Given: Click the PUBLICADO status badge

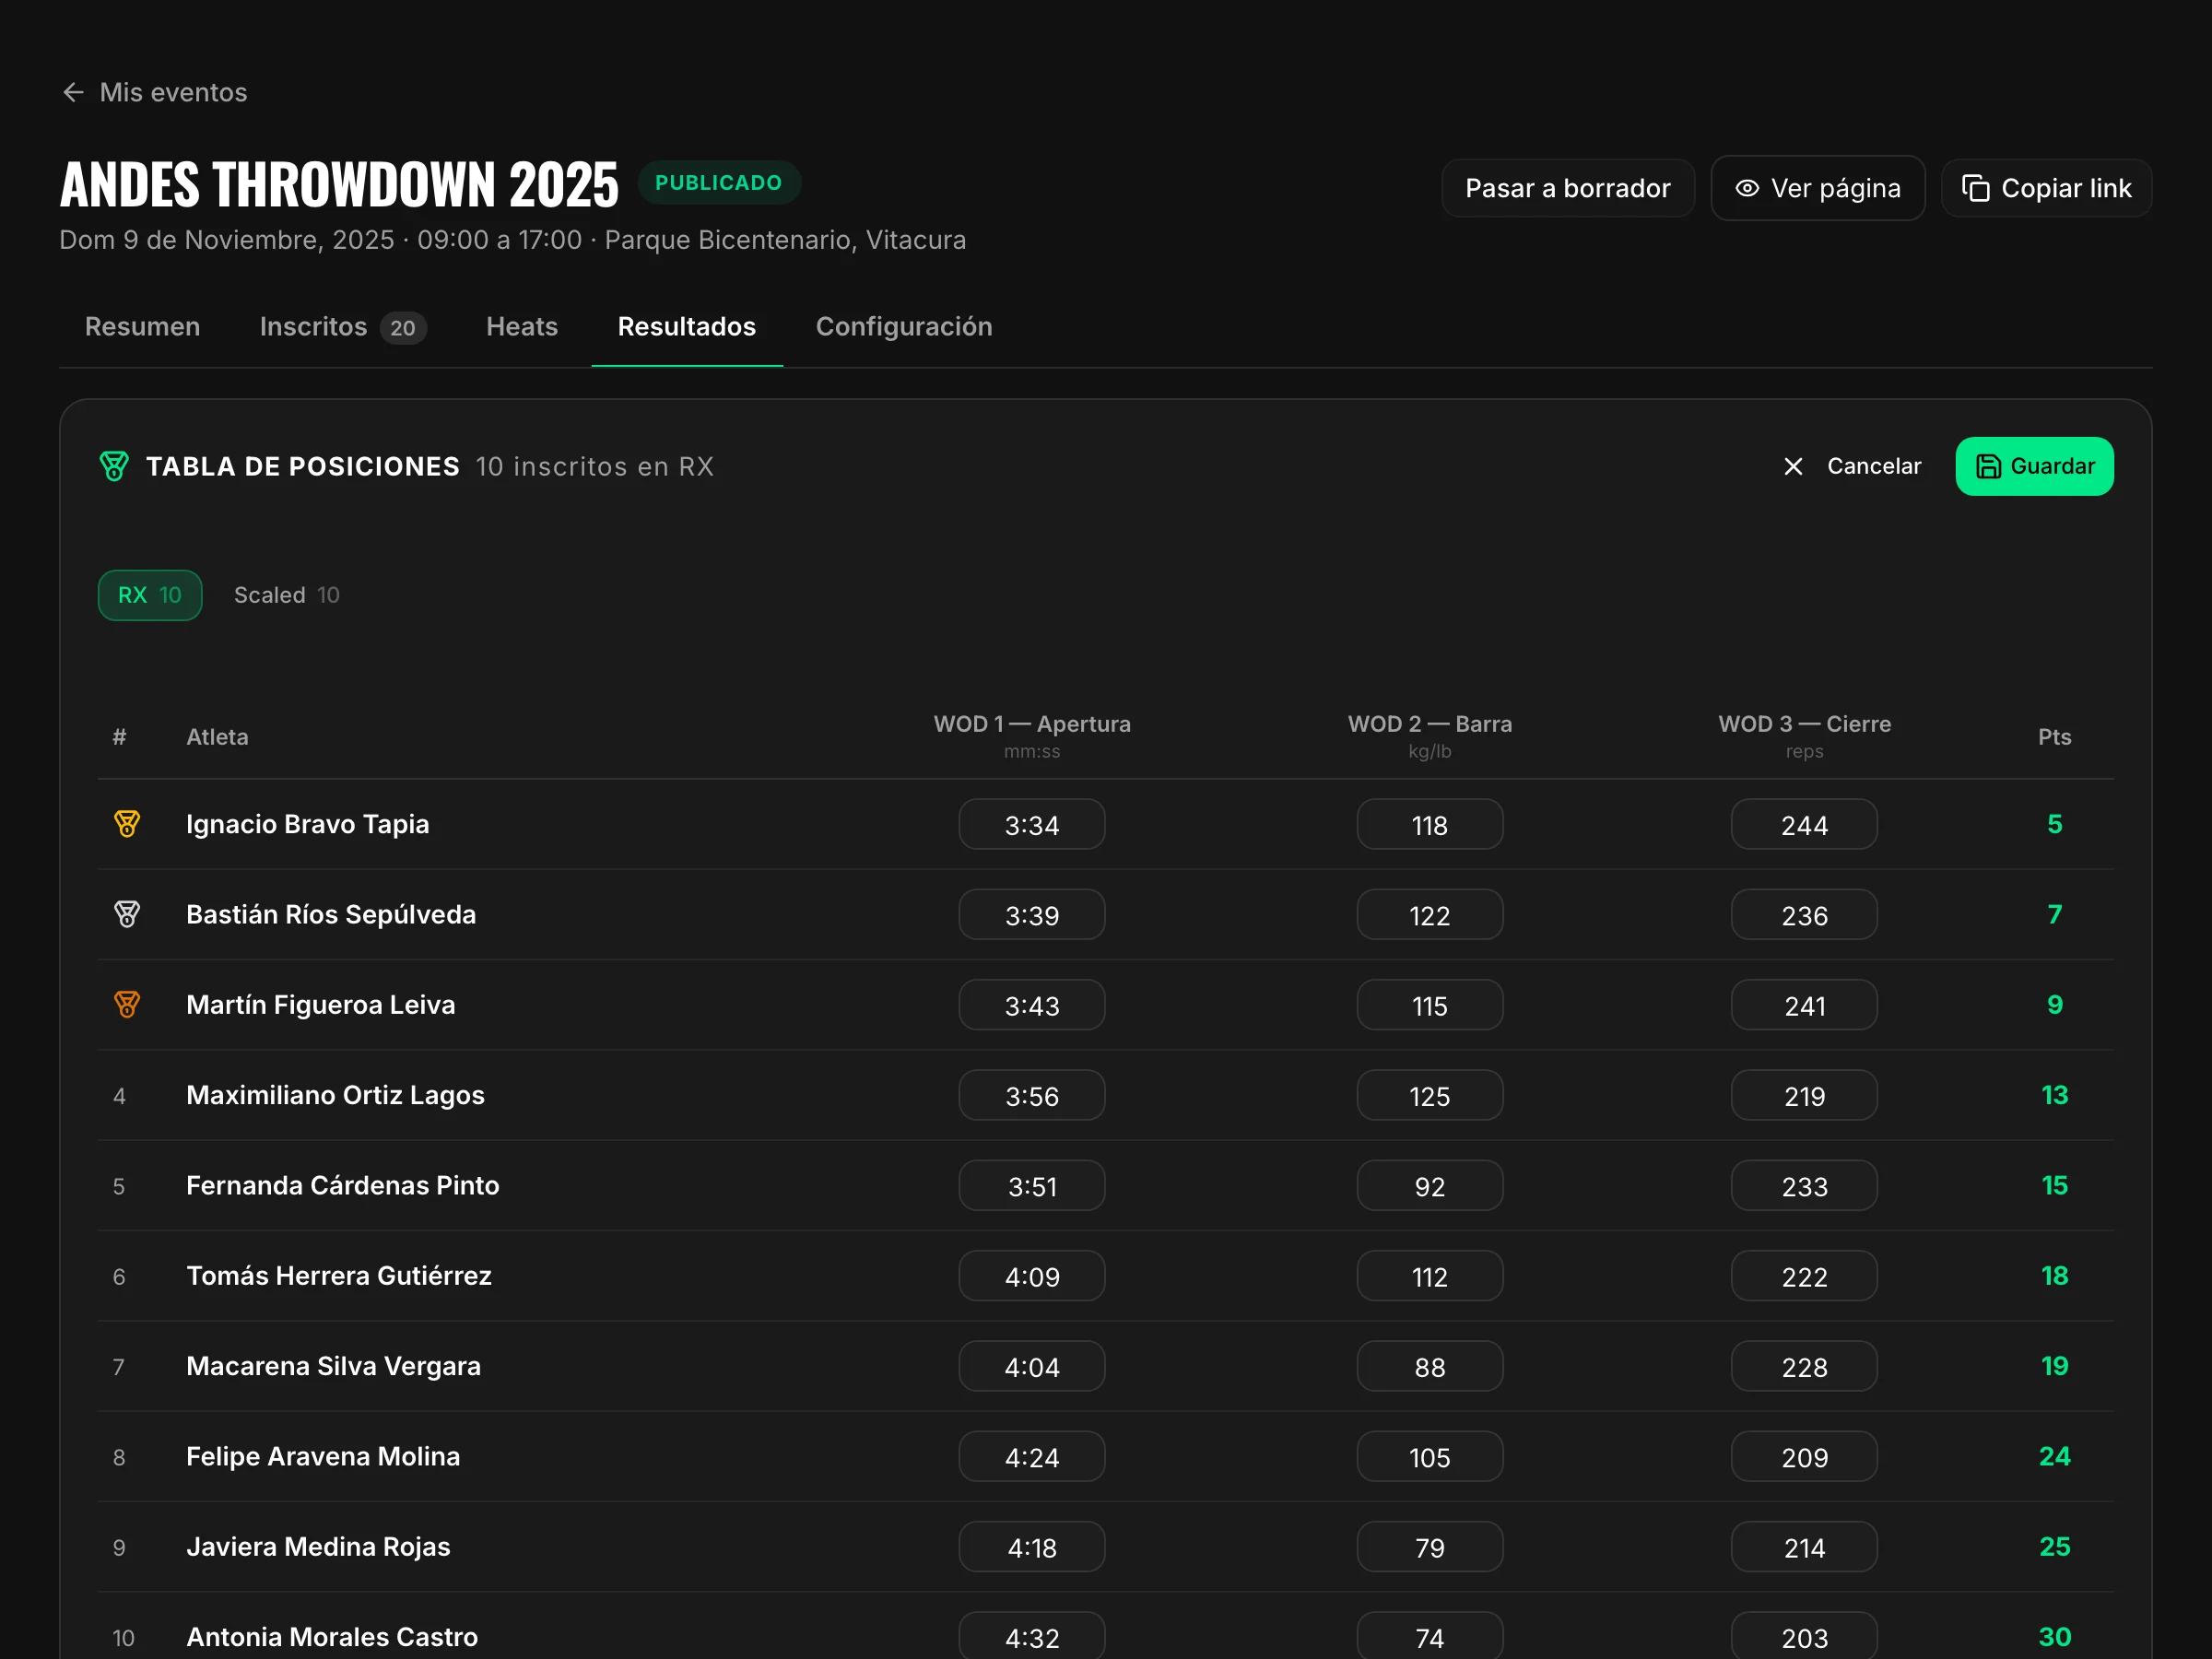Looking at the screenshot, I should click(x=719, y=183).
